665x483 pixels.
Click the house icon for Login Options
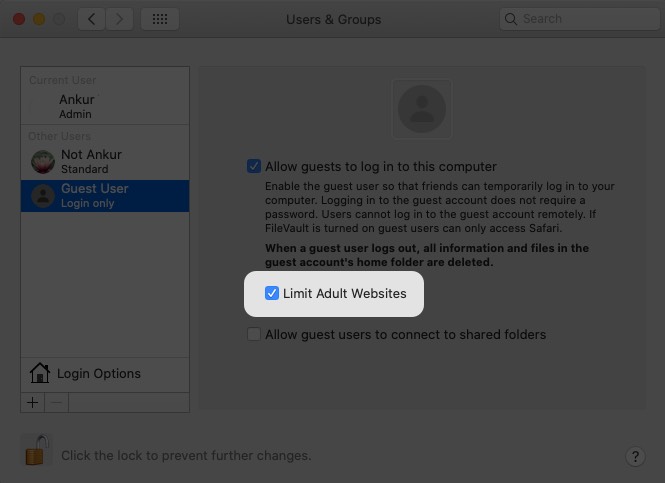pyautogui.click(x=39, y=373)
